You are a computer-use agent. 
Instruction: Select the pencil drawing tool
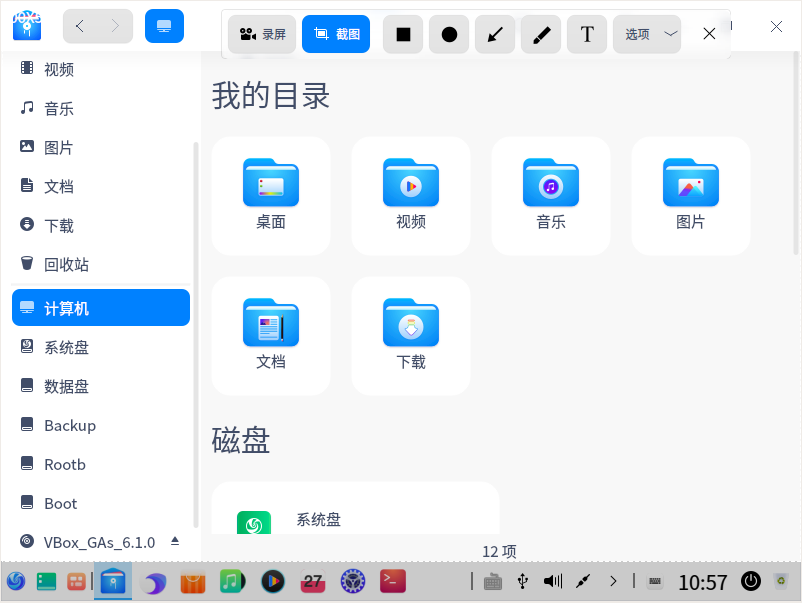(x=541, y=34)
